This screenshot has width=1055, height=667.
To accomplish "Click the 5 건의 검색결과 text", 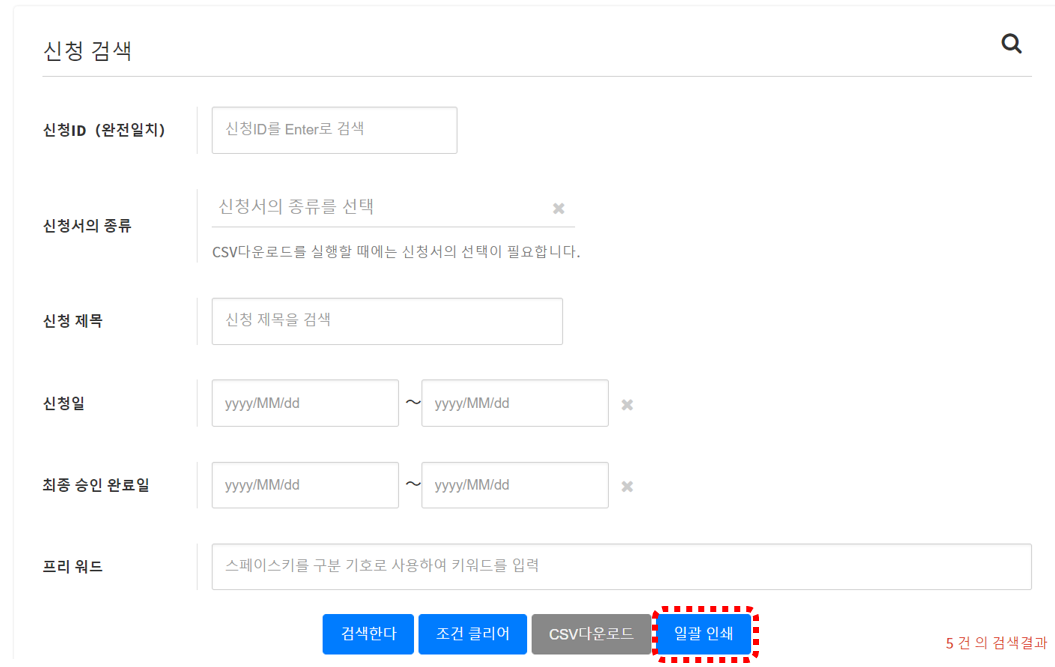I will click(996, 644).
